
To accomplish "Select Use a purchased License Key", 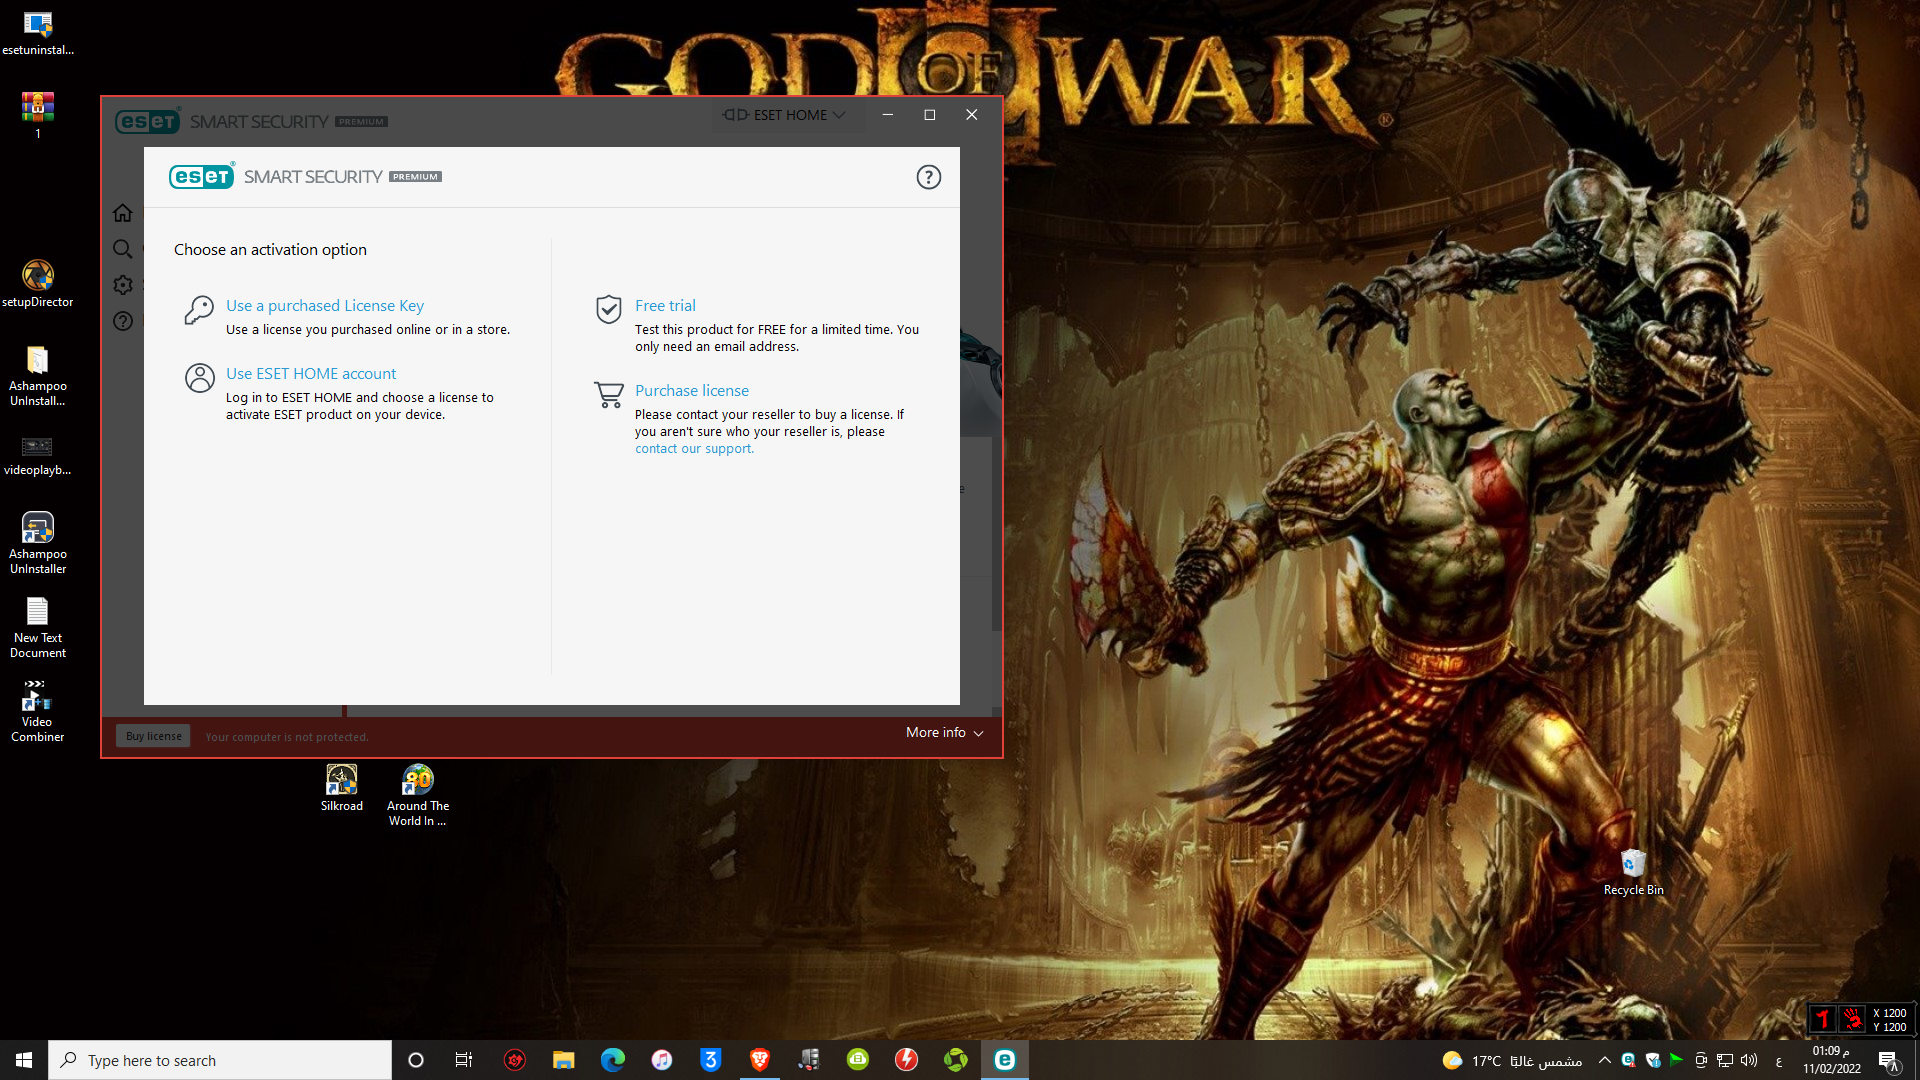I will (x=325, y=306).
